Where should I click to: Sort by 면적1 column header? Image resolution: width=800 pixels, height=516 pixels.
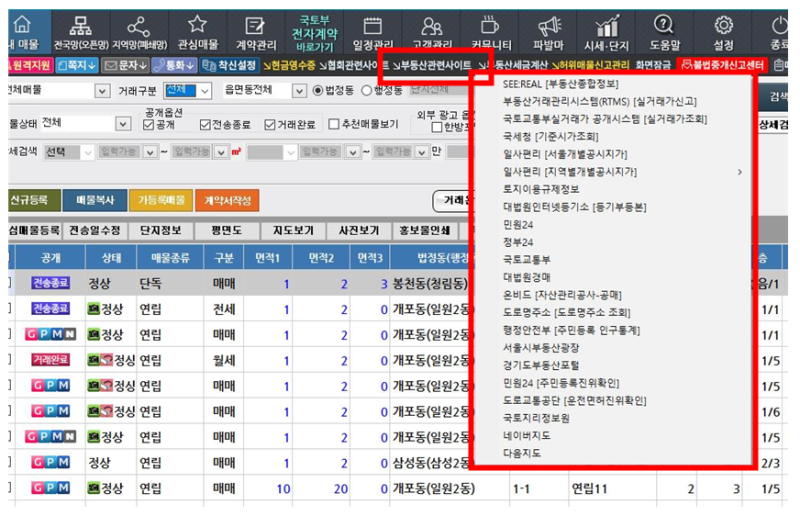(268, 258)
